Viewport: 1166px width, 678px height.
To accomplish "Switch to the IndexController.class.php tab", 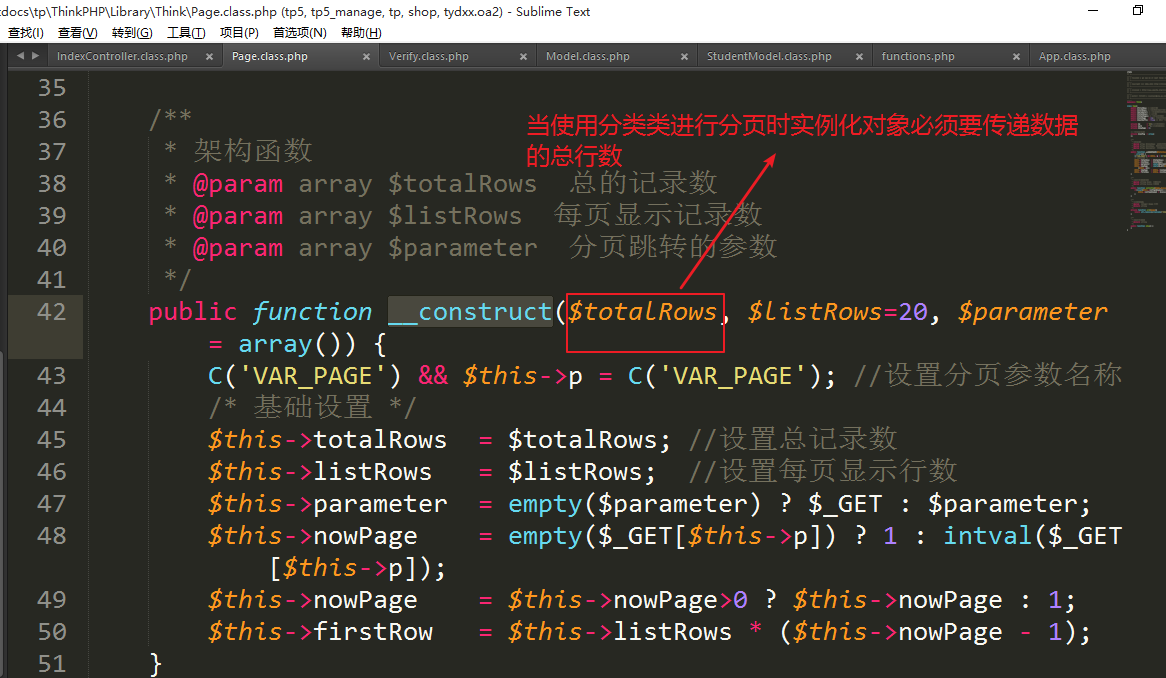I will tap(122, 57).
